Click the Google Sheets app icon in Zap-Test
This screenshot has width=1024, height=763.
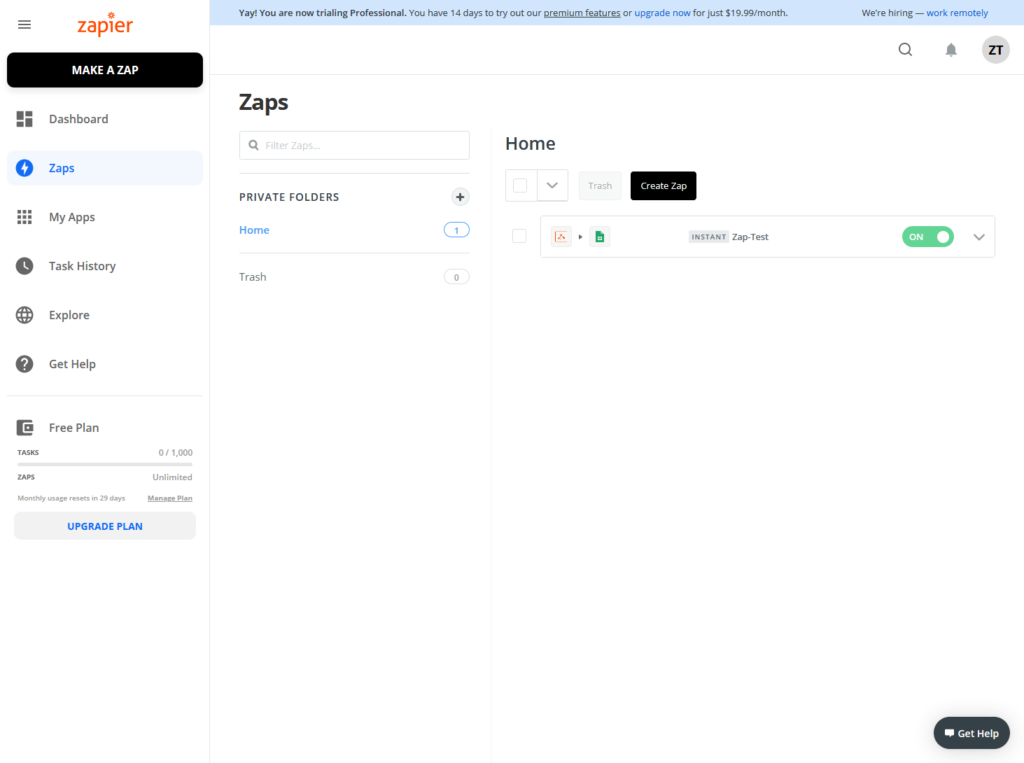pyautogui.click(x=600, y=236)
